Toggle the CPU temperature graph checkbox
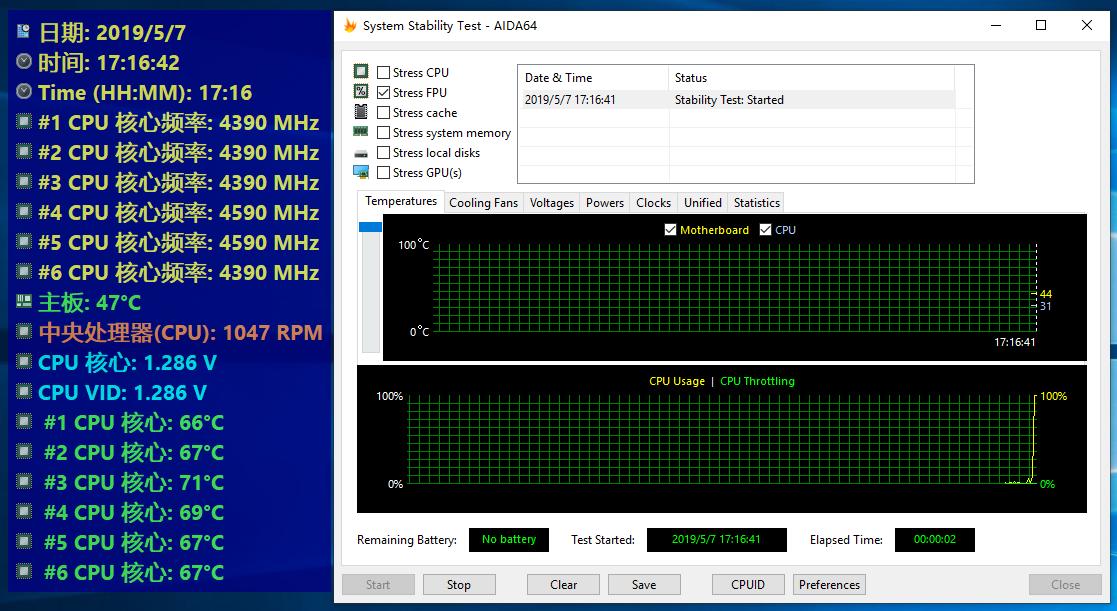1117x611 pixels. click(766, 229)
